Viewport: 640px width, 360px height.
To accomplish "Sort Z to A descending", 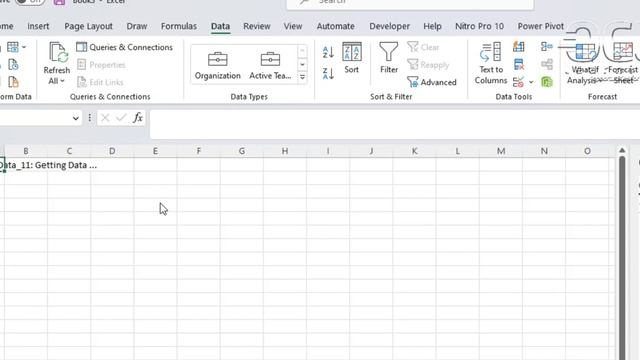I will (x=328, y=73).
